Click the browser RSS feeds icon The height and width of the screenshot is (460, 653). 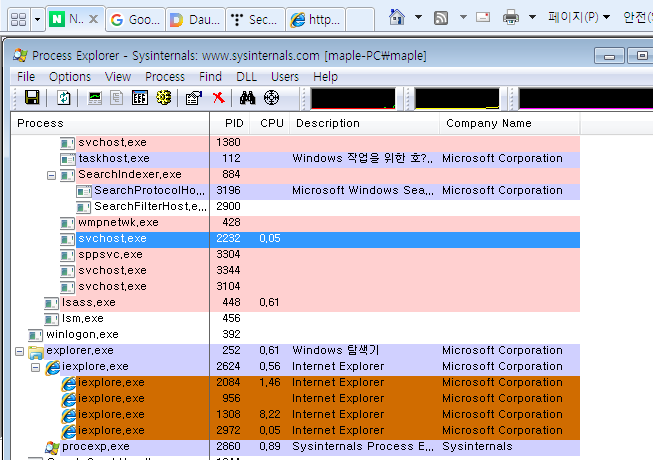[441, 18]
